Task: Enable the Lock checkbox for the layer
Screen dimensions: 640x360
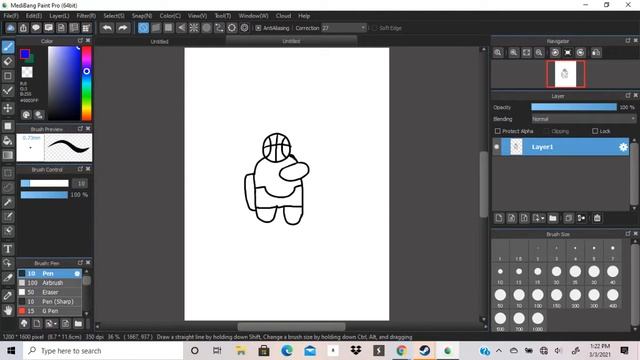Action: [595, 131]
